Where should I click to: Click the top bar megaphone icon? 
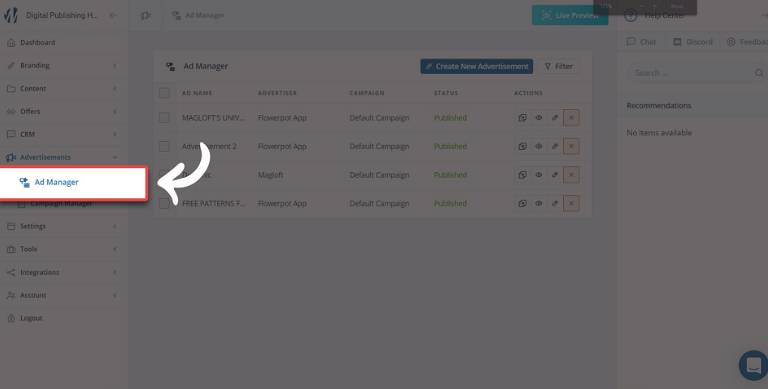point(145,16)
